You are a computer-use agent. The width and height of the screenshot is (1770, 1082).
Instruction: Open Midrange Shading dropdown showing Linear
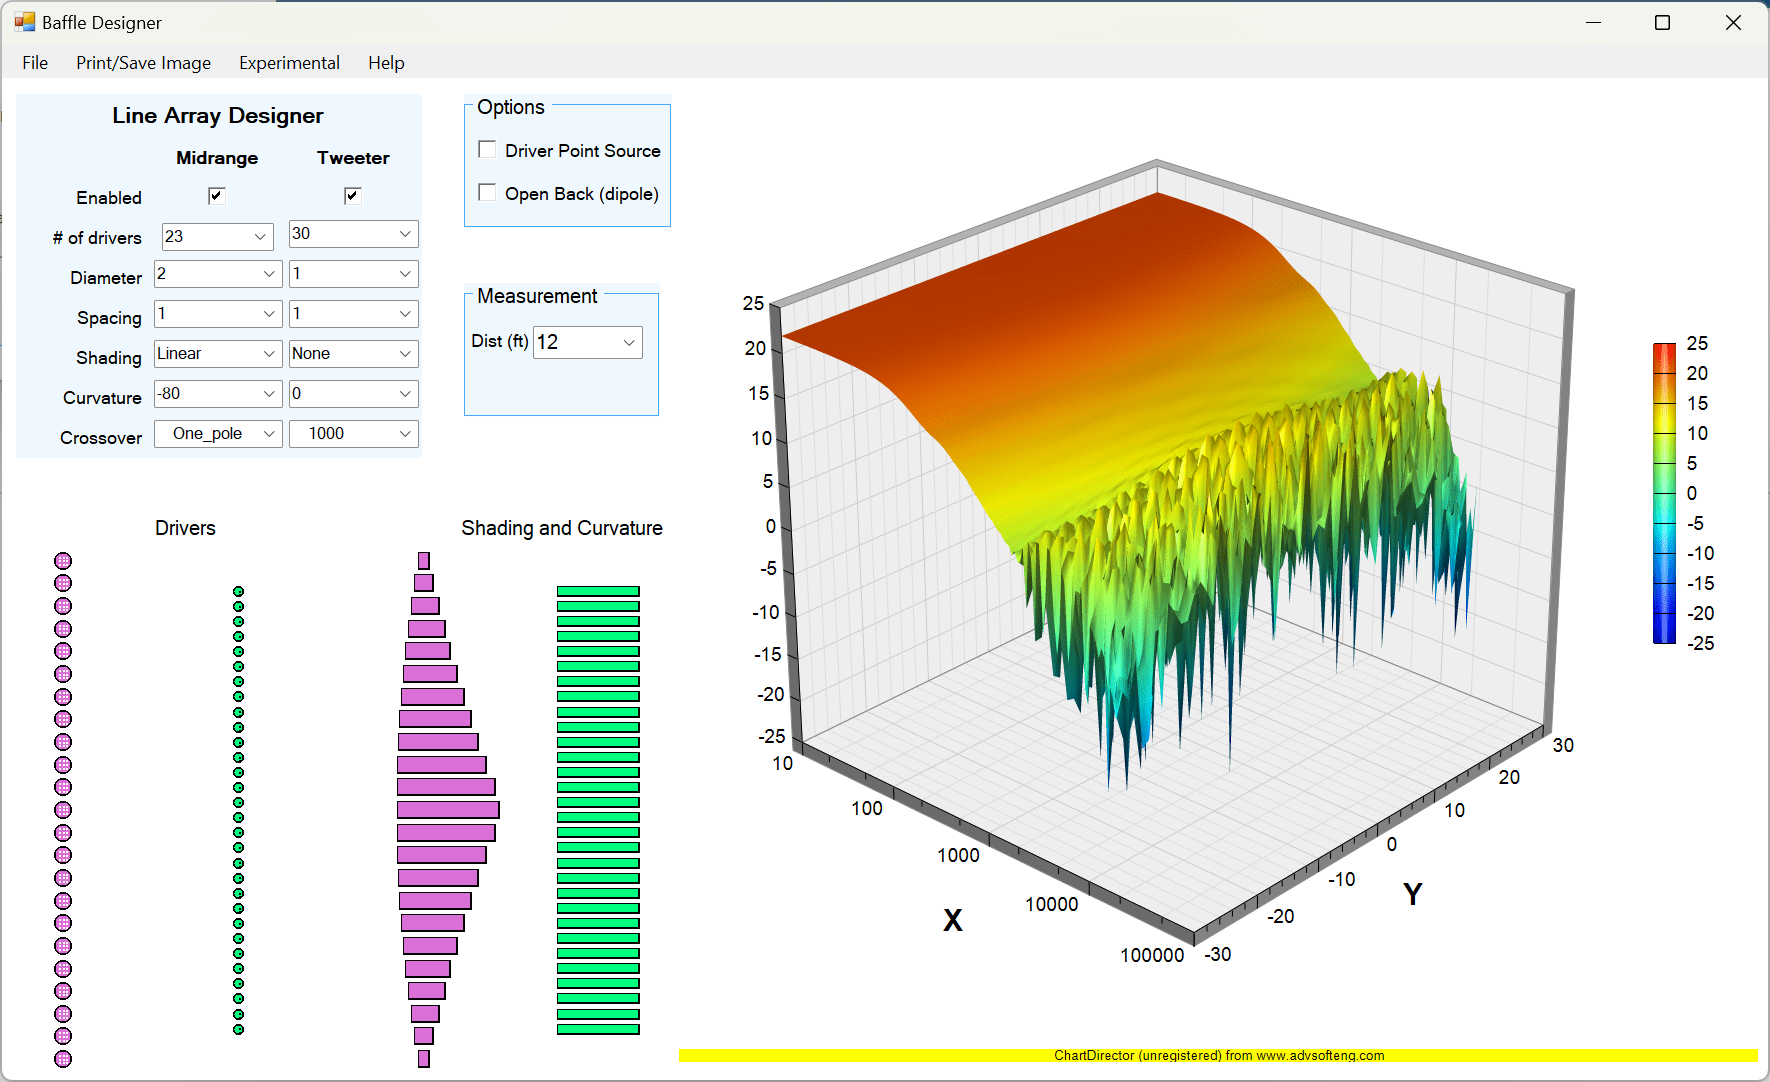(x=217, y=354)
